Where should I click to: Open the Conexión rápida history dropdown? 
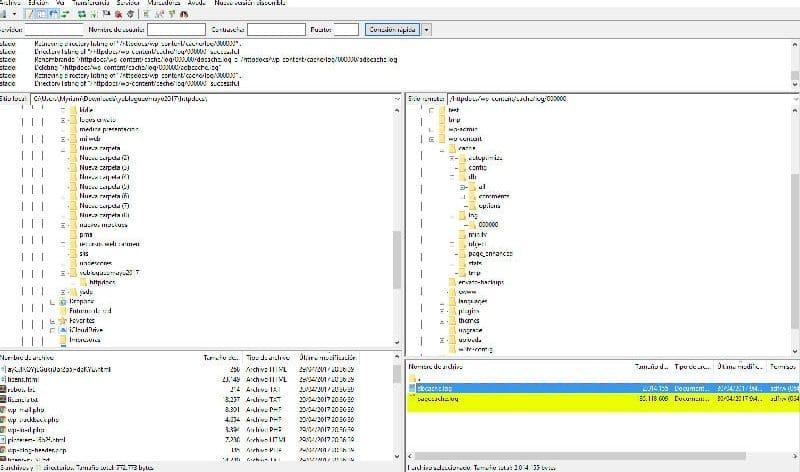pos(427,30)
